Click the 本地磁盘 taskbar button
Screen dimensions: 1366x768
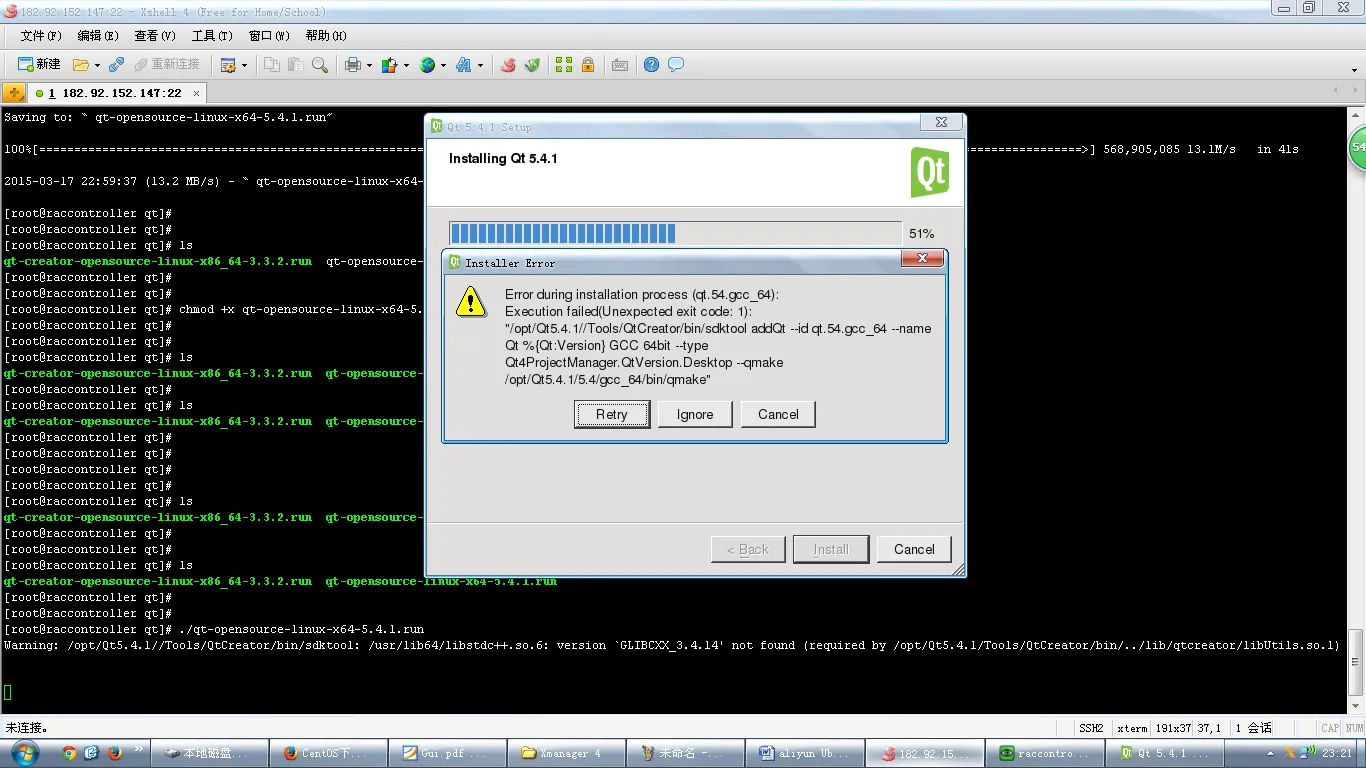209,753
